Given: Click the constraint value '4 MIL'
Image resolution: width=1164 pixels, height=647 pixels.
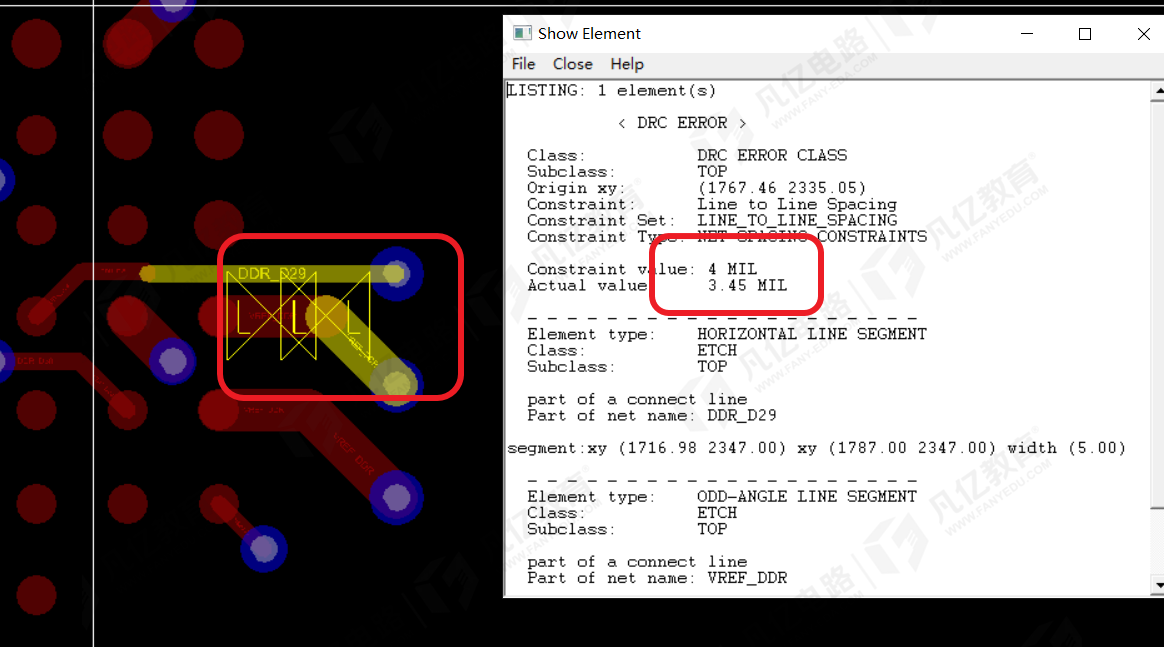Looking at the screenshot, I should click(732, 269).
